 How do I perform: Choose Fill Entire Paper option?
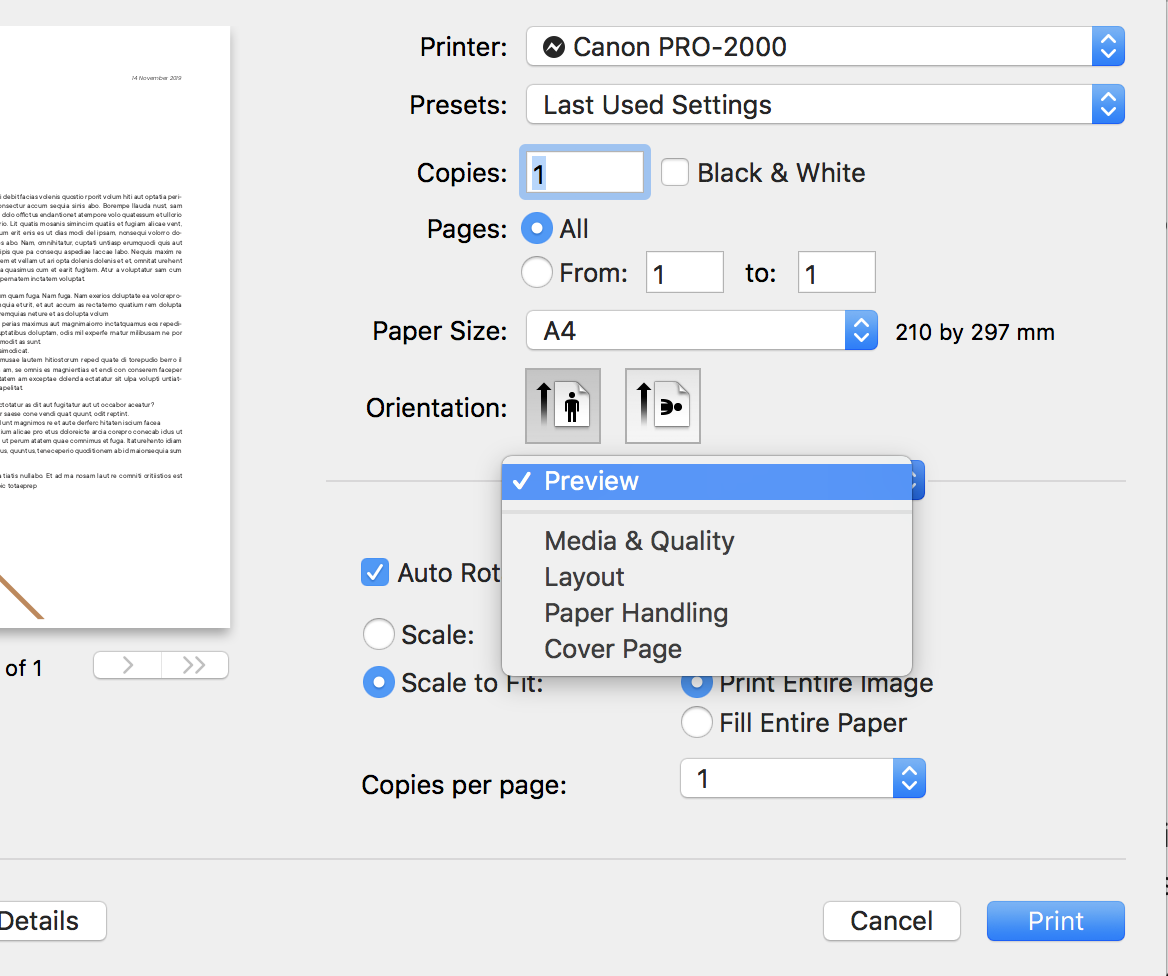(697, 723)
